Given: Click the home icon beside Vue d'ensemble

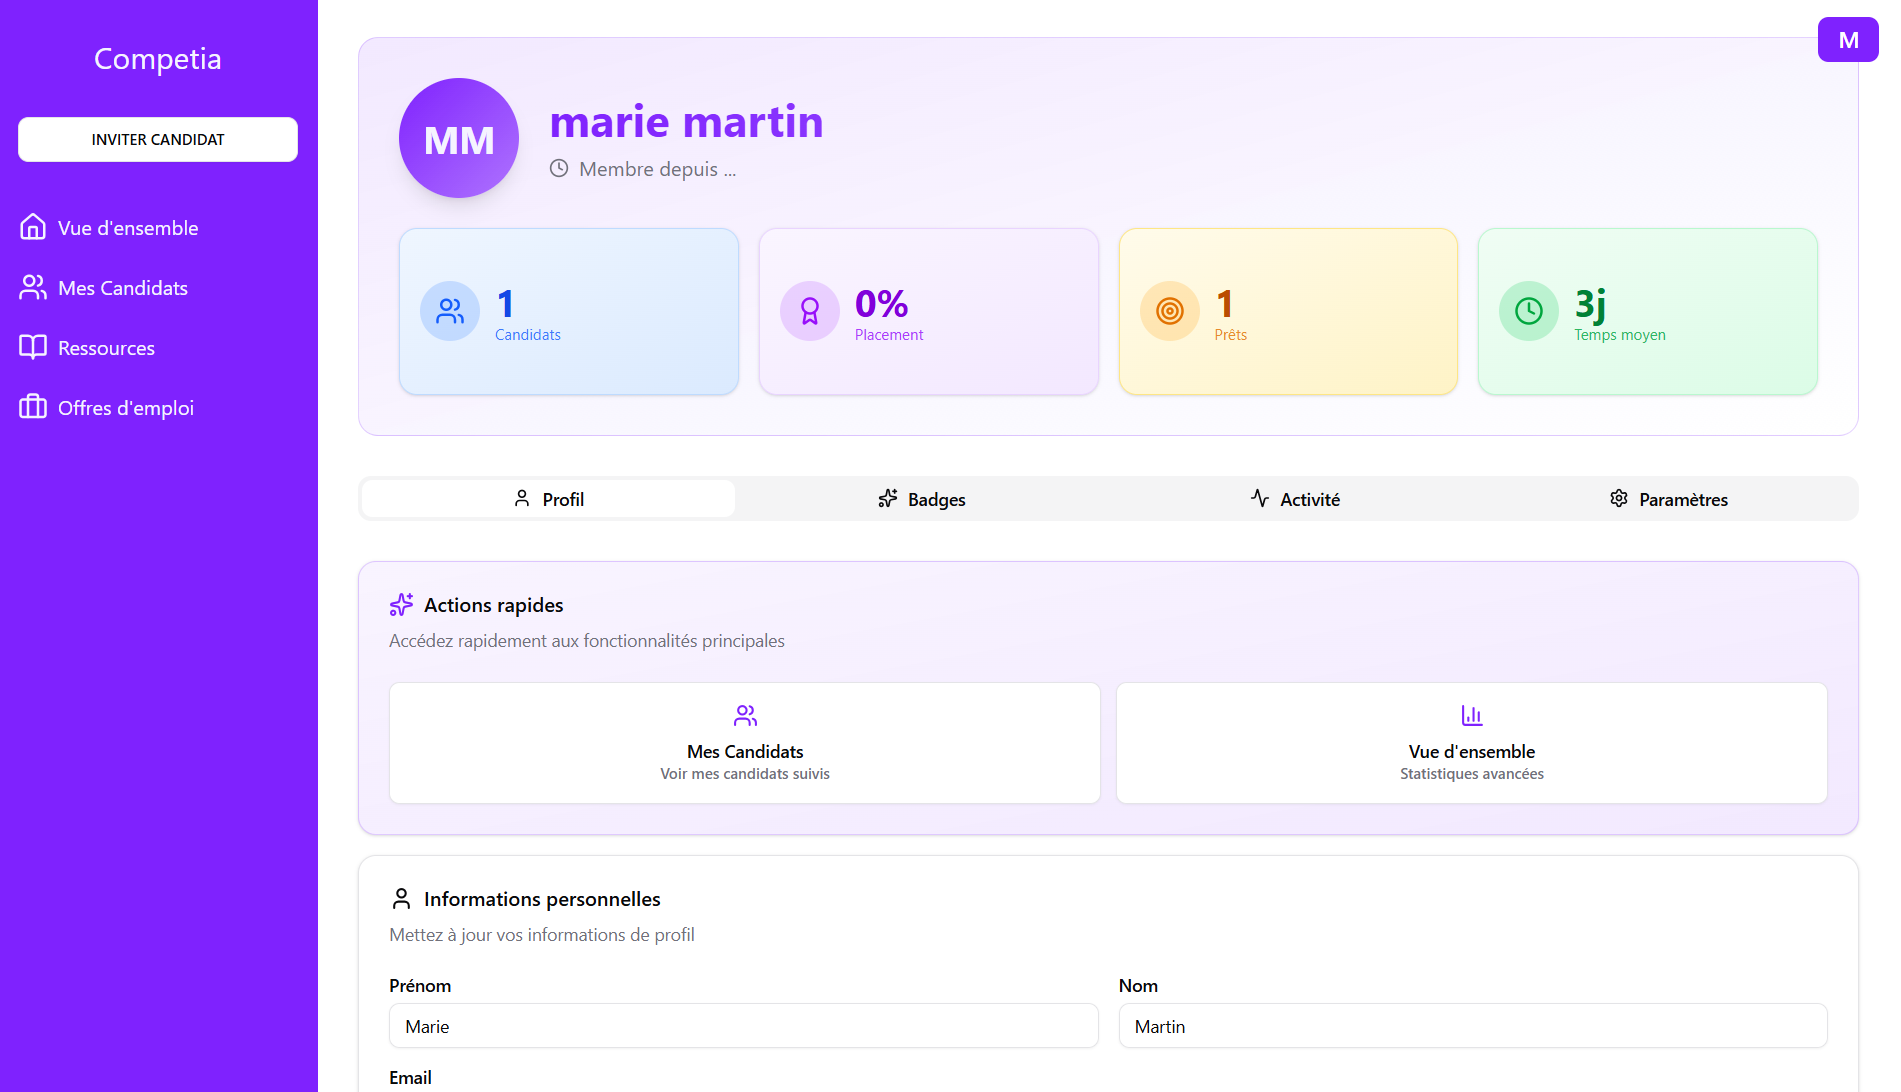Looking at the screenshot, I should [33, 227].
